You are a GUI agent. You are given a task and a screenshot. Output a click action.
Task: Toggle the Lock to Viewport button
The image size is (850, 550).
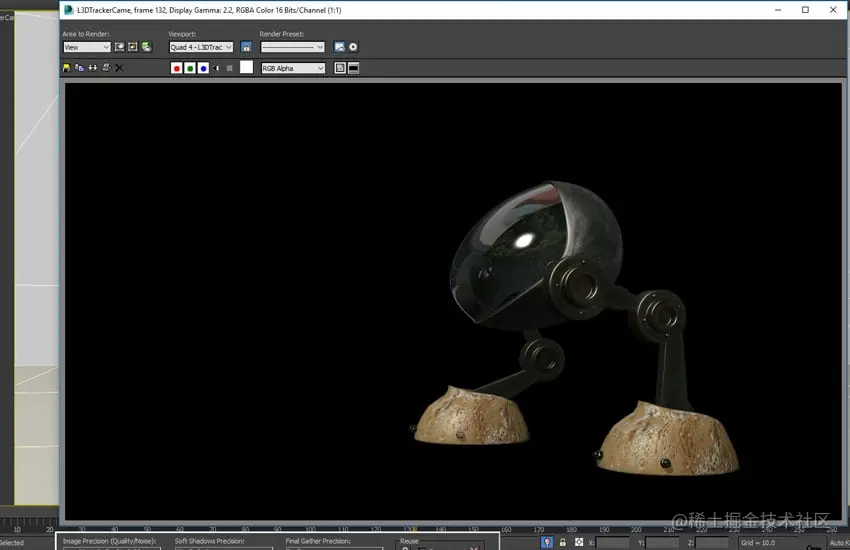click(246, 47)
